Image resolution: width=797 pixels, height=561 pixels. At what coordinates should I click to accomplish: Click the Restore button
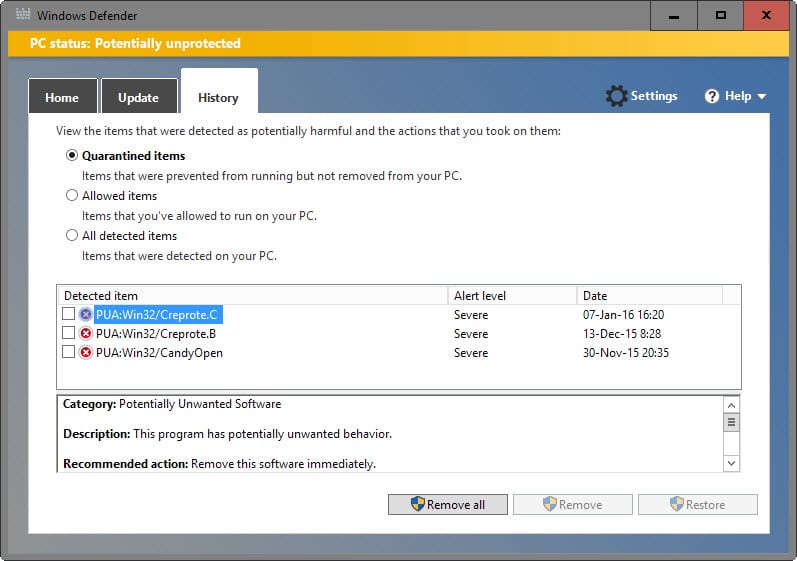pyautogui.click(x=698, y=505)
